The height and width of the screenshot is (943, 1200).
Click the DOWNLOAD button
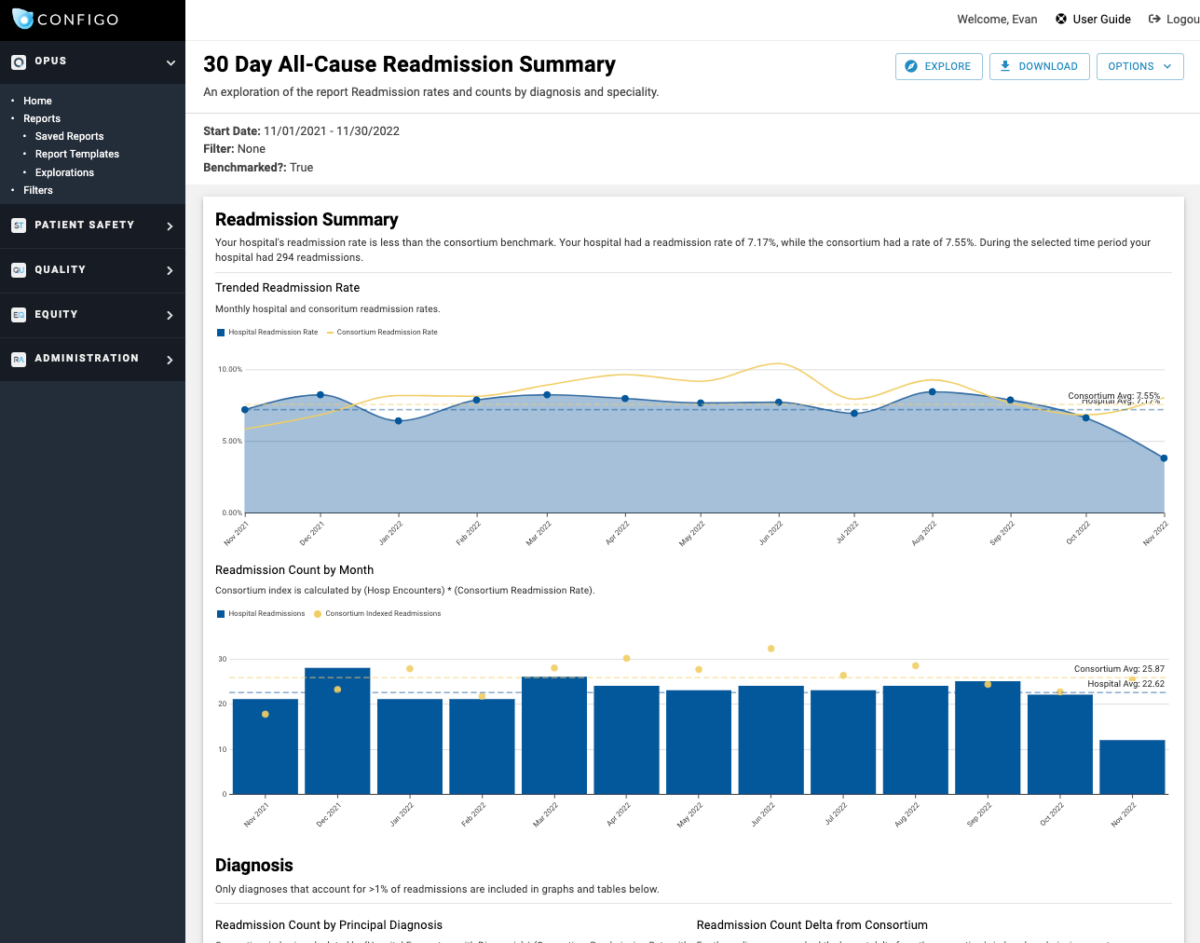pyautogui.click(x=1039, y=66)
